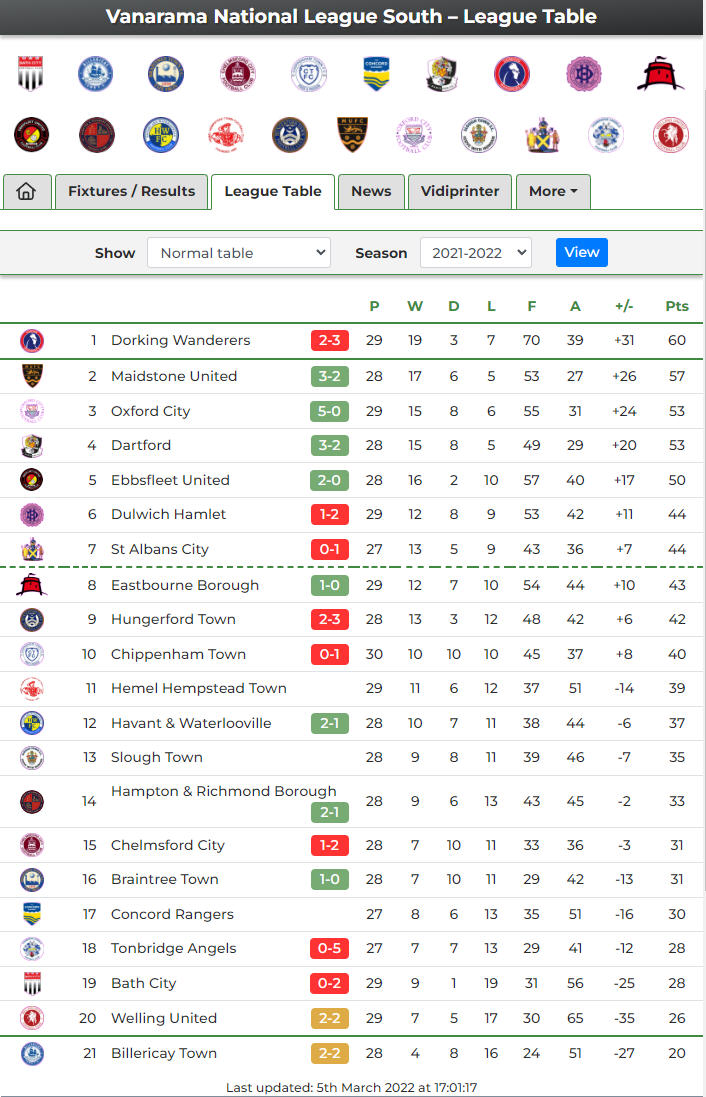Click the crest beside St Albans City in the table
The height and width of the screenshot is (1097, 706).
pyautogui.click(x=32, y=549)
